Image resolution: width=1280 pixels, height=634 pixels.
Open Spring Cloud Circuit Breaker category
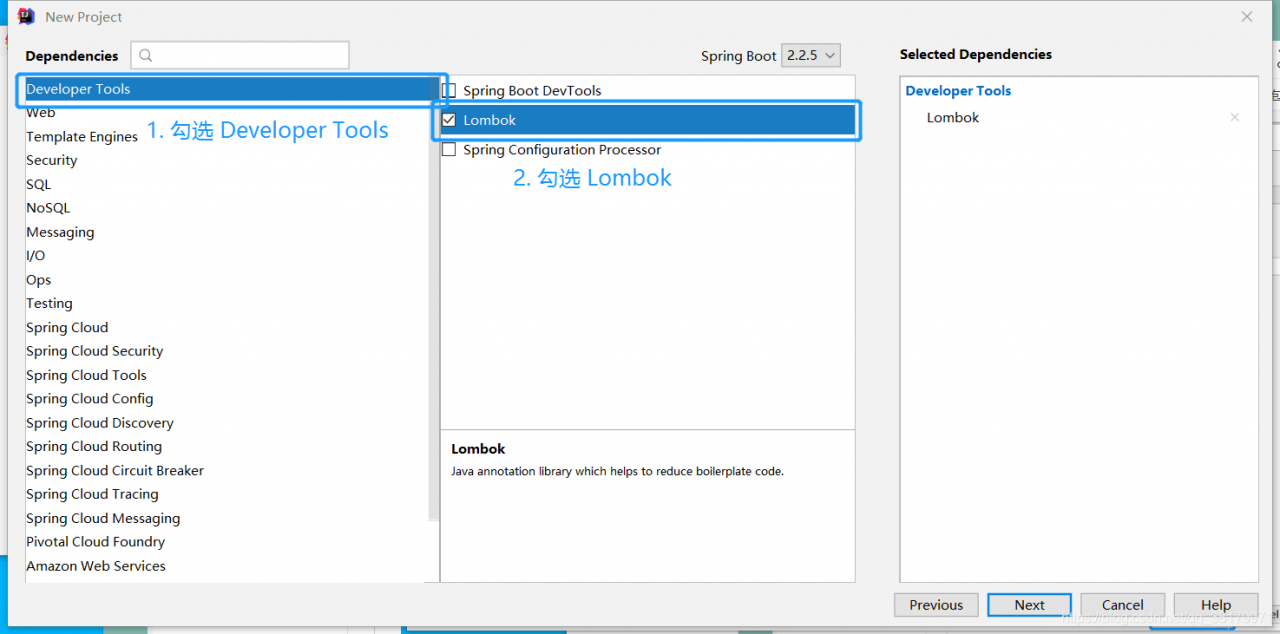115,470
